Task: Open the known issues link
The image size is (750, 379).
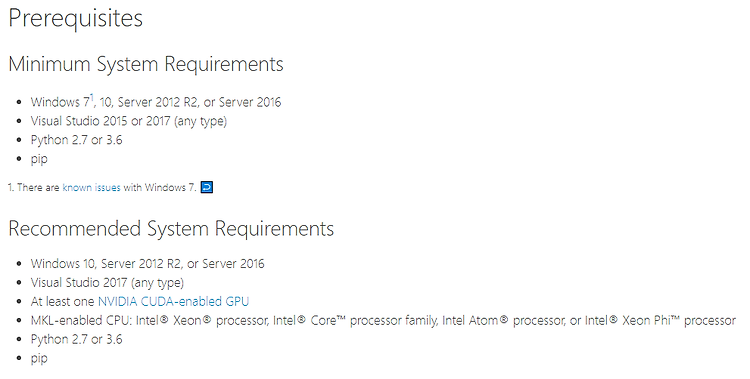Action: pyautogui.click(x=91, y=188)
